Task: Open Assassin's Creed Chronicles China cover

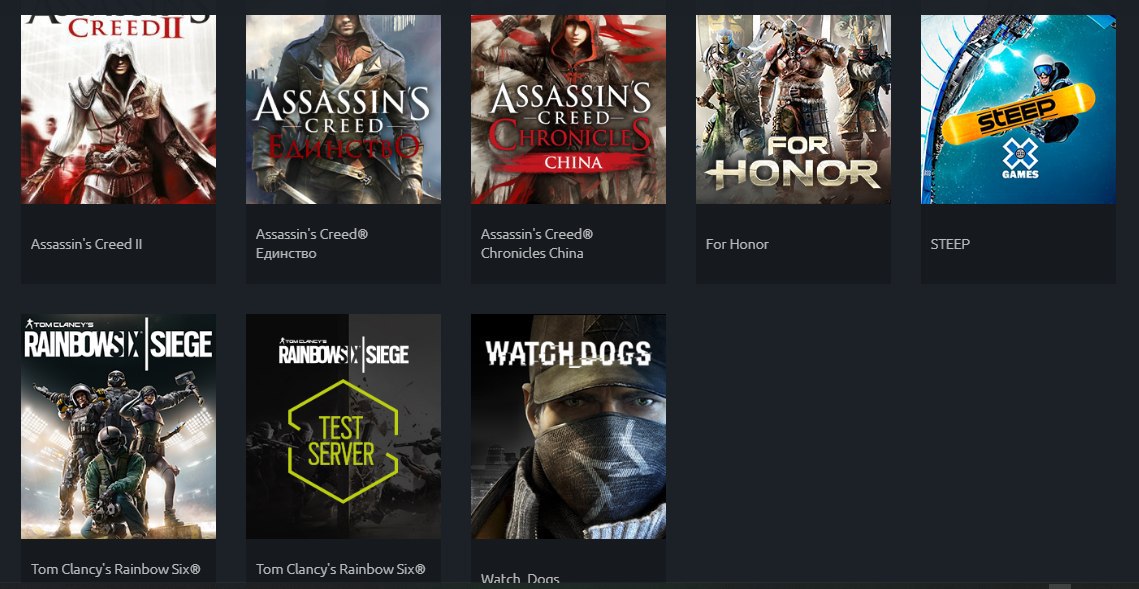Action: 568,109
